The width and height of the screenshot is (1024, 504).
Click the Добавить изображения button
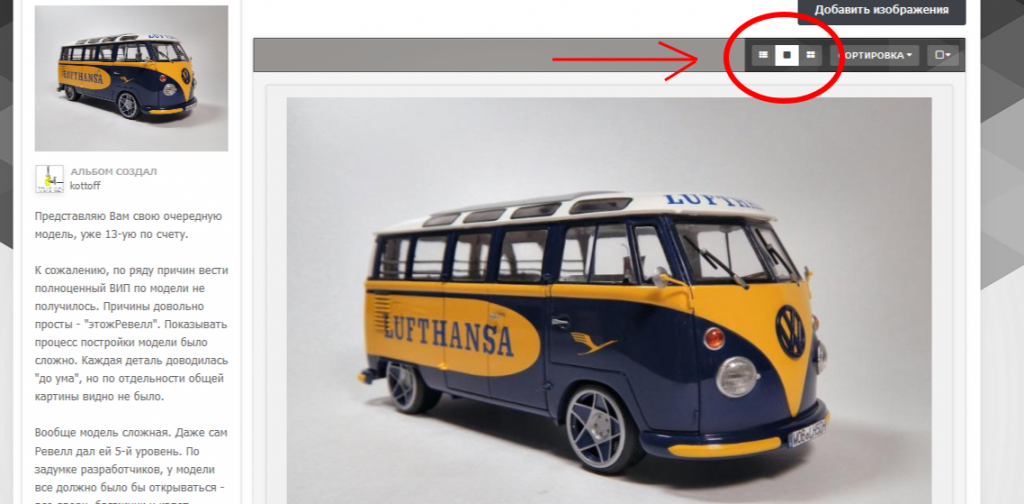pyautogui.click(x=881, y=10)
